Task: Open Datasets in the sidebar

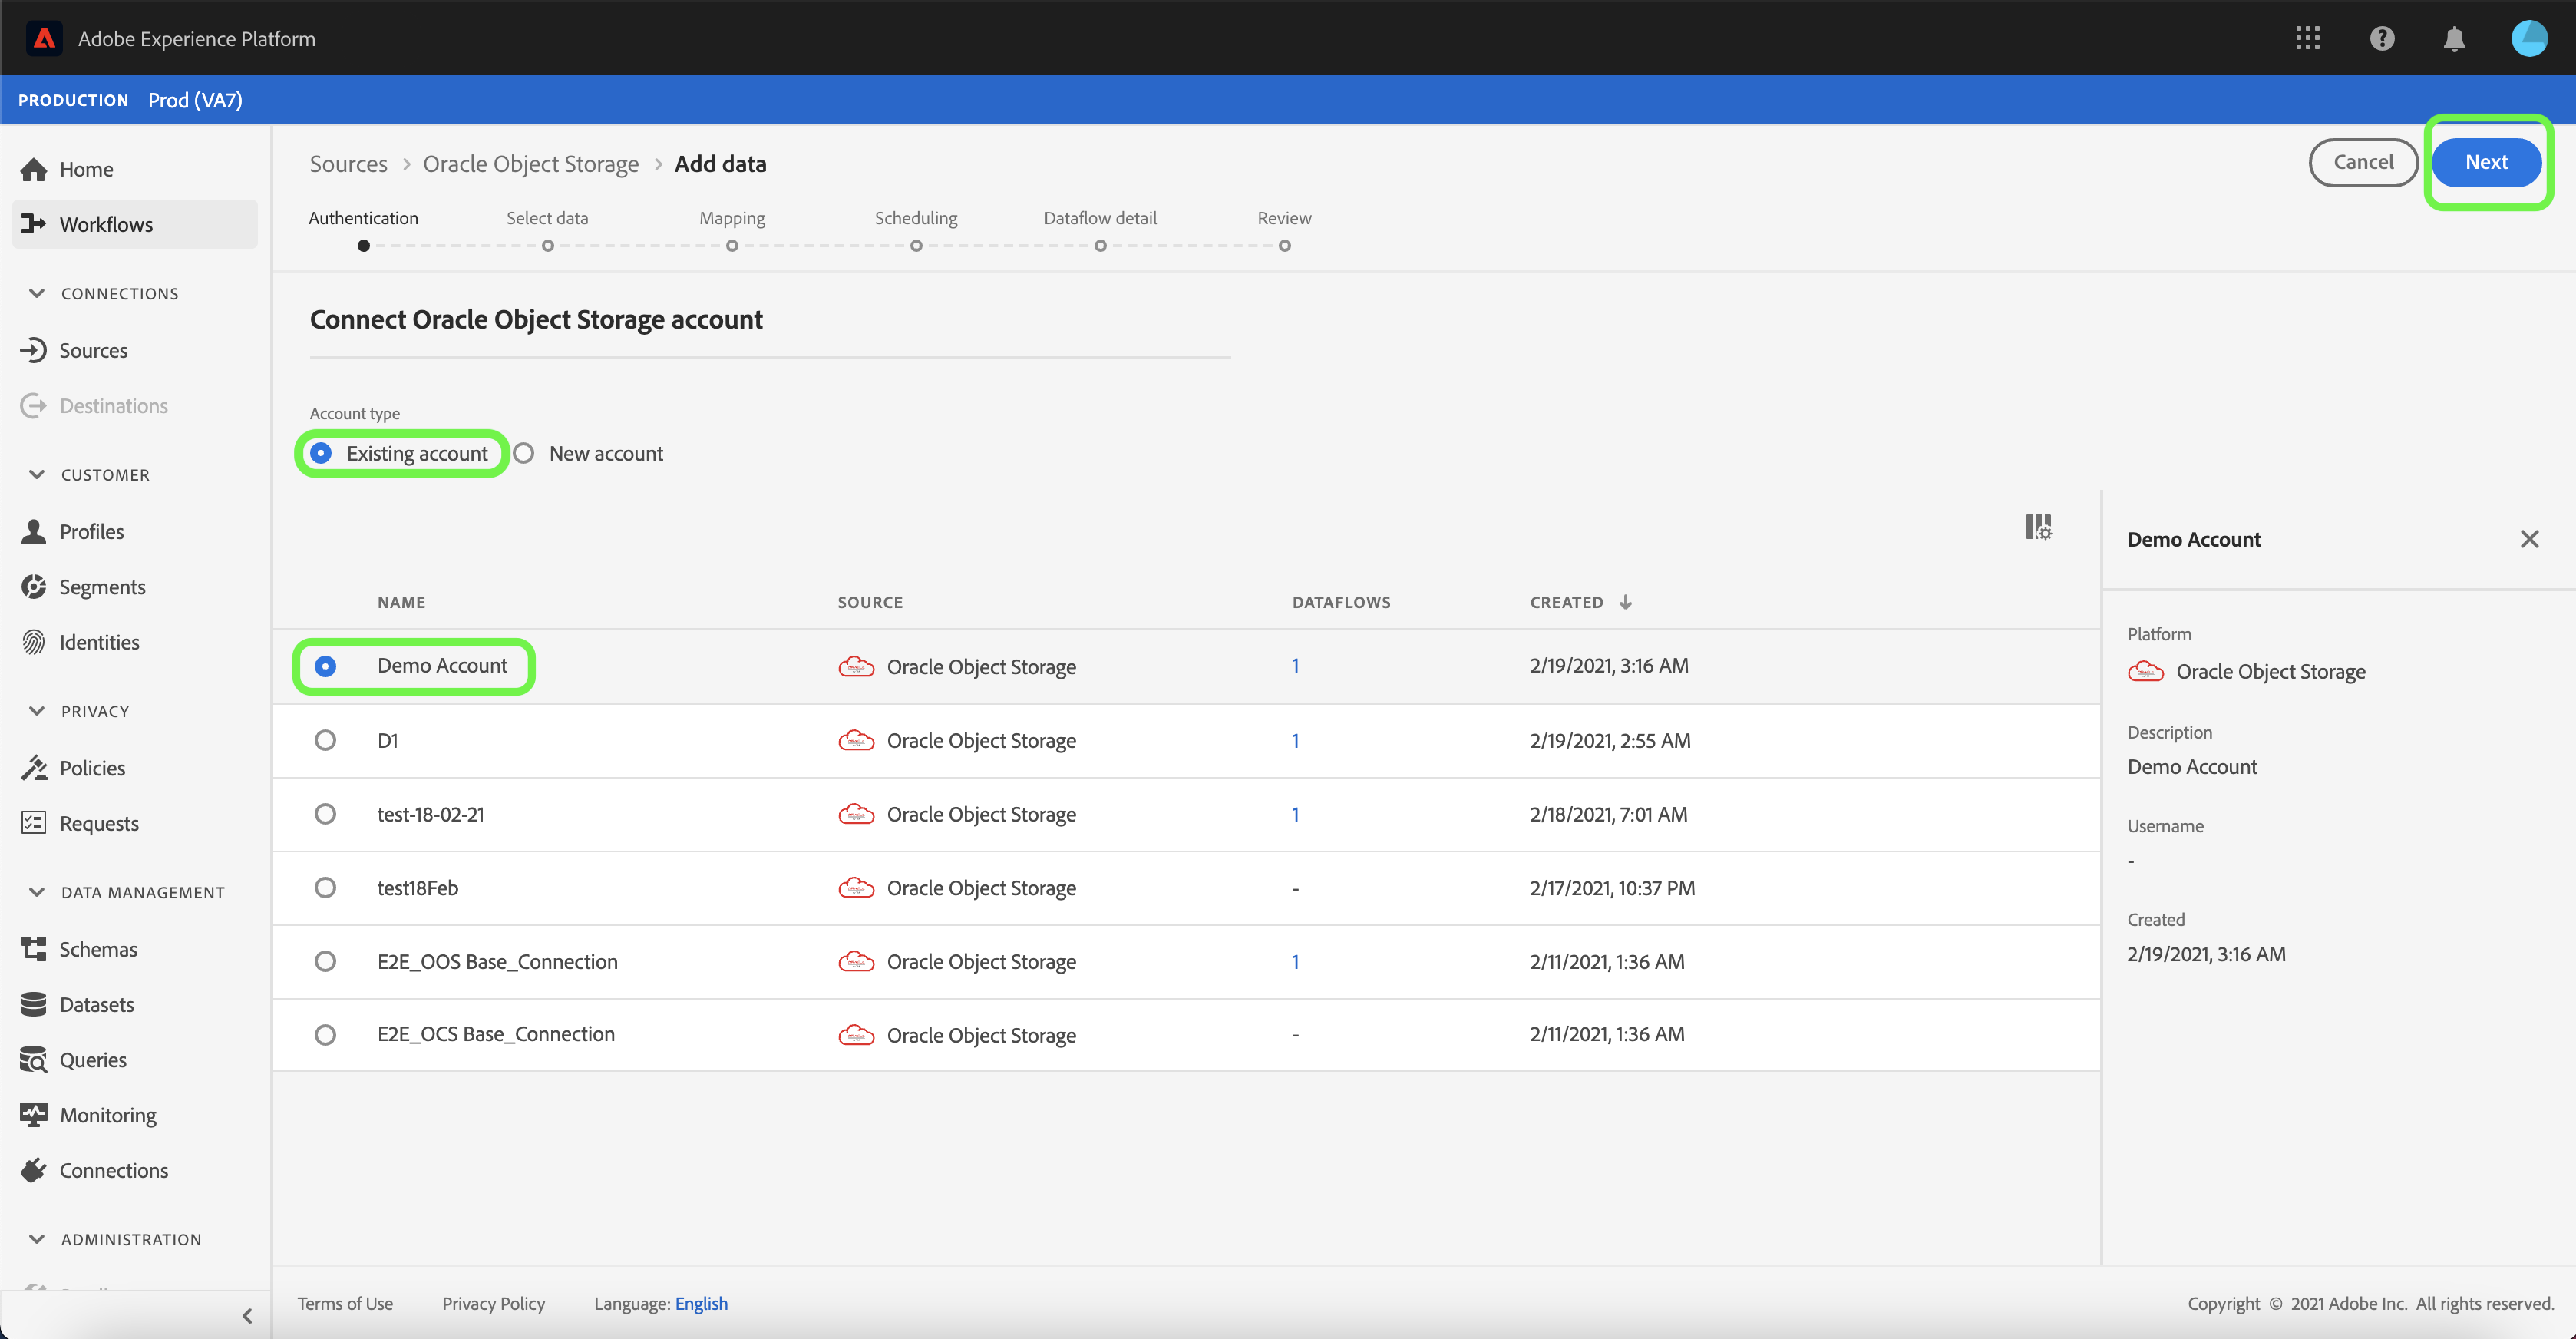Action: [96, 1004]
